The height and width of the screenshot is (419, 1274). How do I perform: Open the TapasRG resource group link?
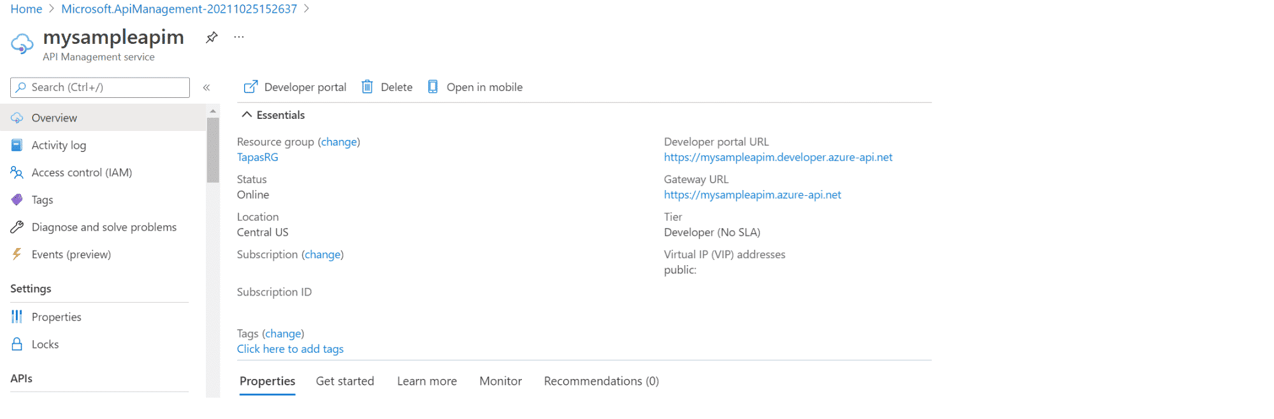[258, 157]
